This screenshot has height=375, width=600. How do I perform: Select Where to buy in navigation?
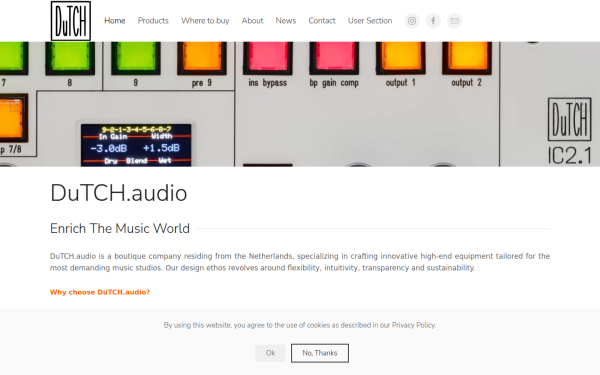pos(205,21)
